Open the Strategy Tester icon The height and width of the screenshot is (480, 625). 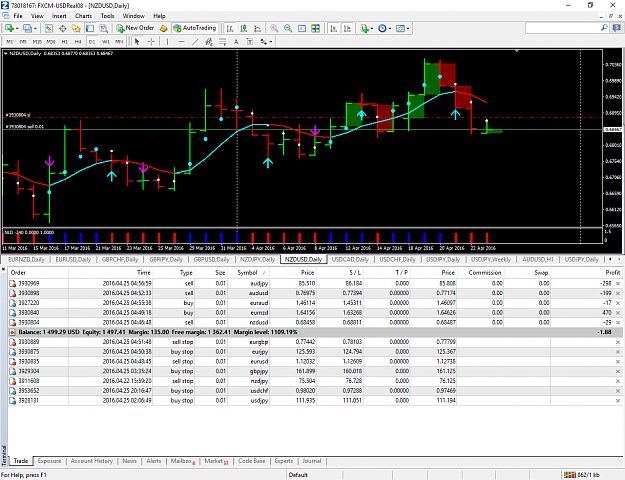104,28
